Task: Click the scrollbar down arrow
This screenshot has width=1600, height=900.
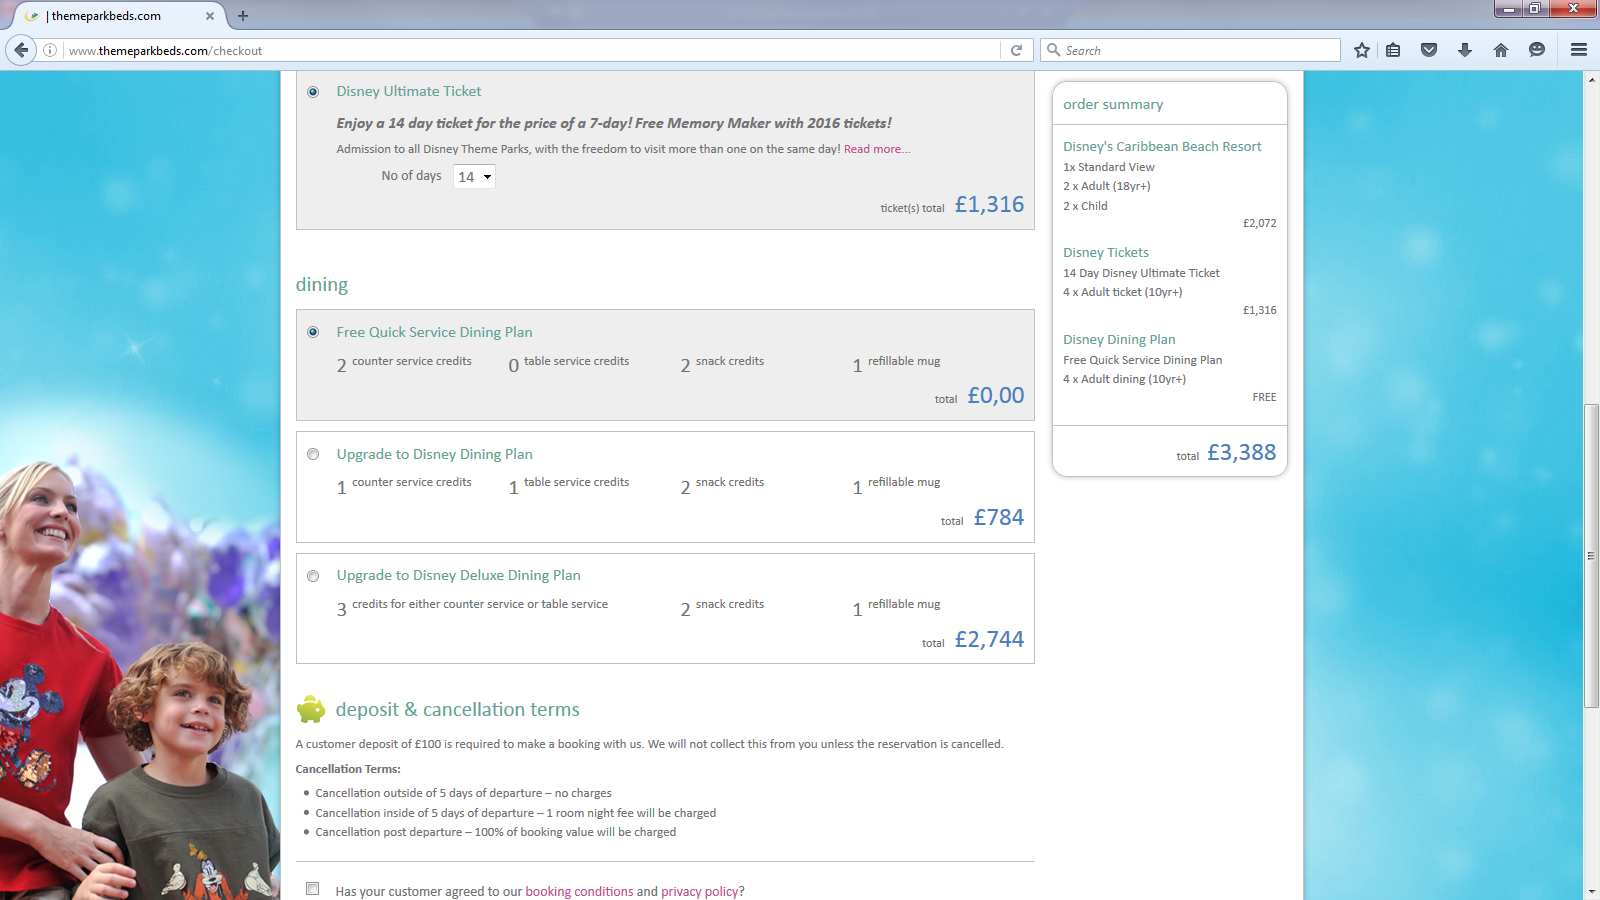Action: [1591, 891]
